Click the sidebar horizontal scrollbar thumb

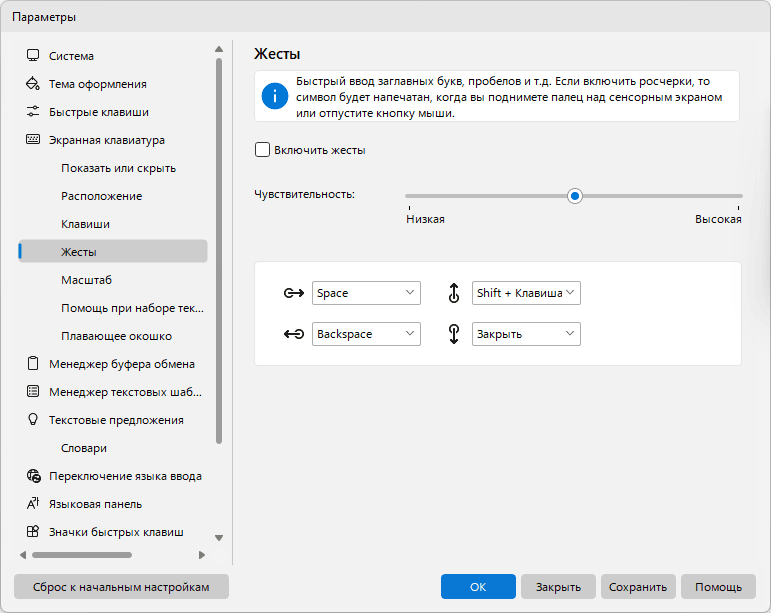82,555
